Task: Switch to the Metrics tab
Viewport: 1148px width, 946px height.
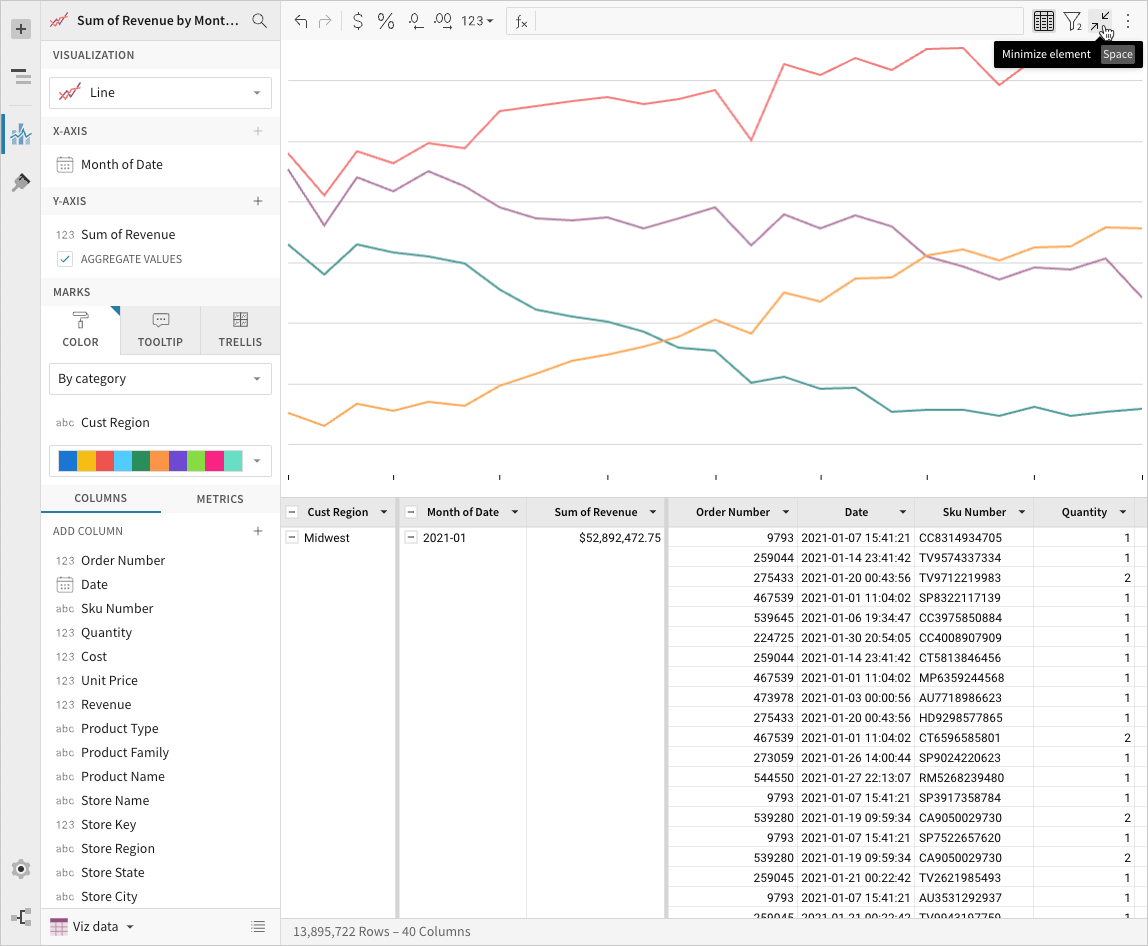Action: coord(220,499)
